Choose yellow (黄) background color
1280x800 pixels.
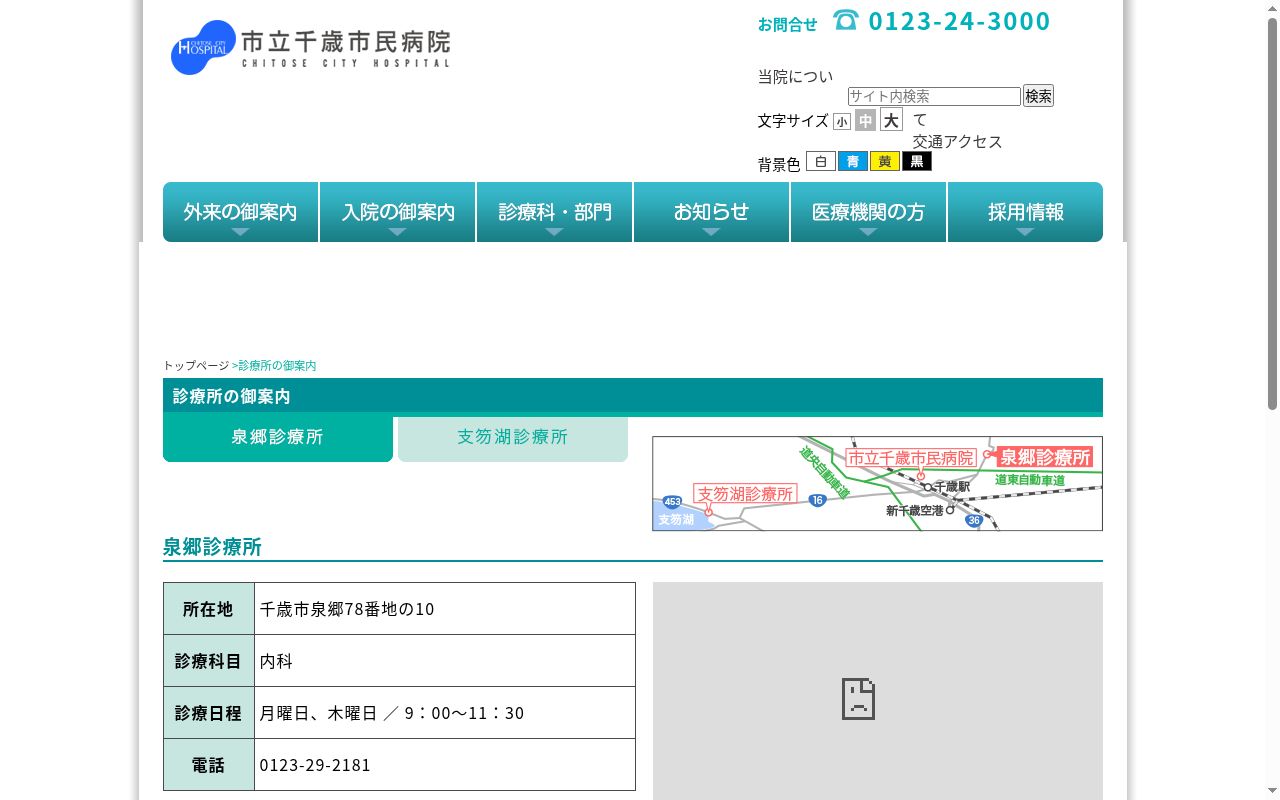pyautogui.click(x=885, y=161)
